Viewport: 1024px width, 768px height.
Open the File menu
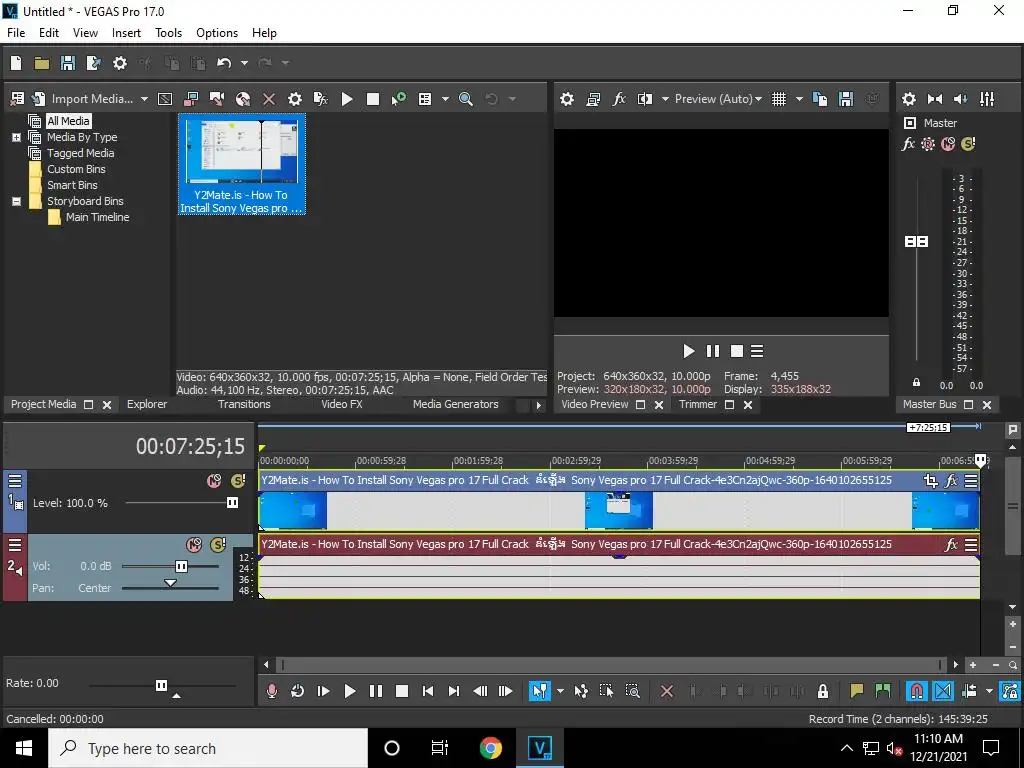tap(16, 33)
